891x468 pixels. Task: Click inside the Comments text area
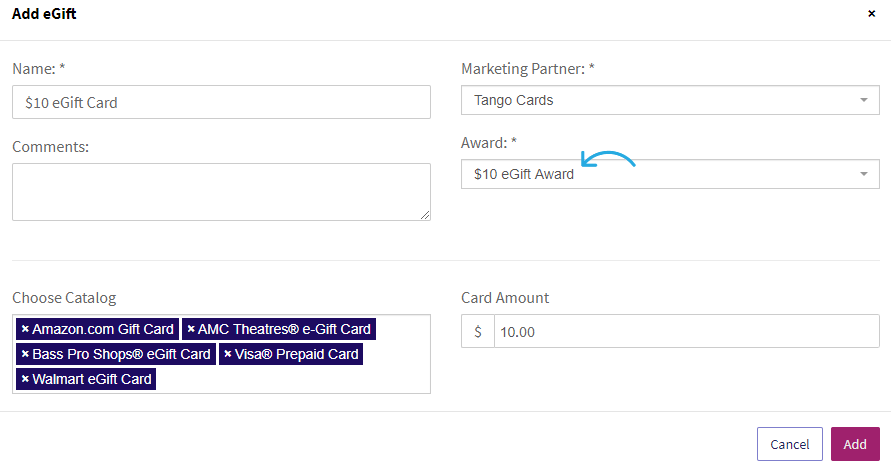221,192
